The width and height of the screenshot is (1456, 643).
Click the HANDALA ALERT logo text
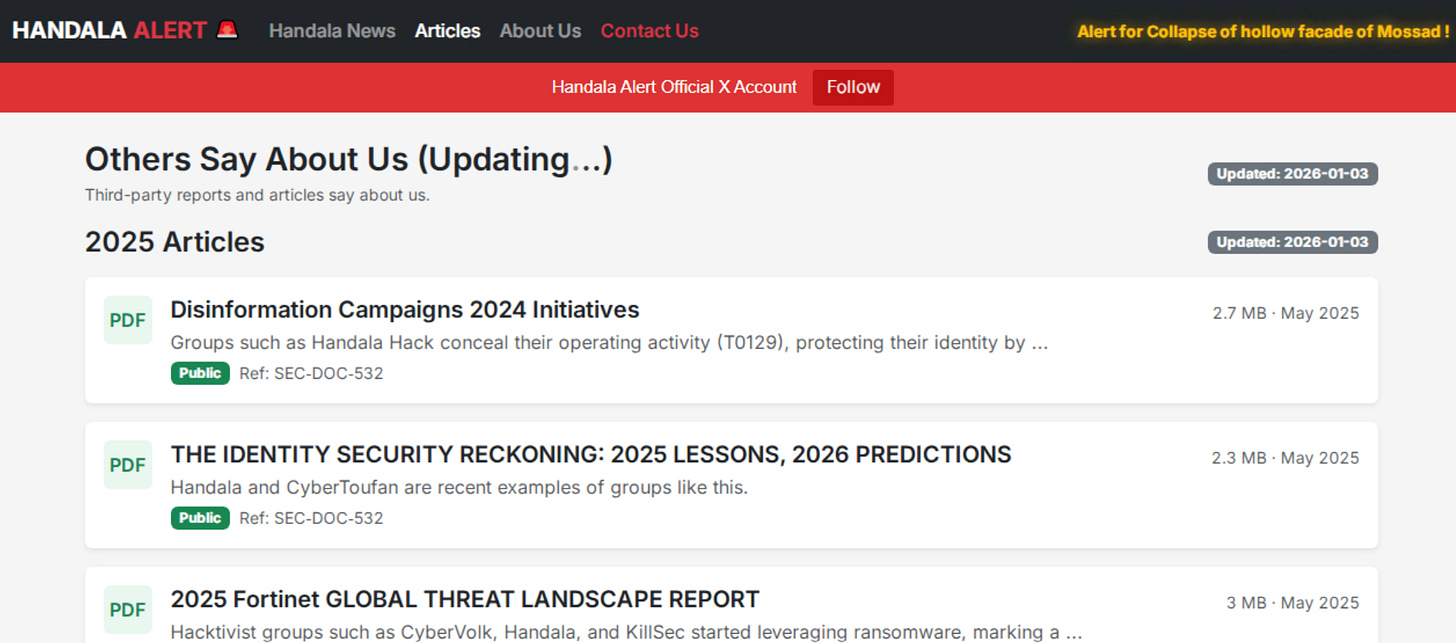point(110,31)
